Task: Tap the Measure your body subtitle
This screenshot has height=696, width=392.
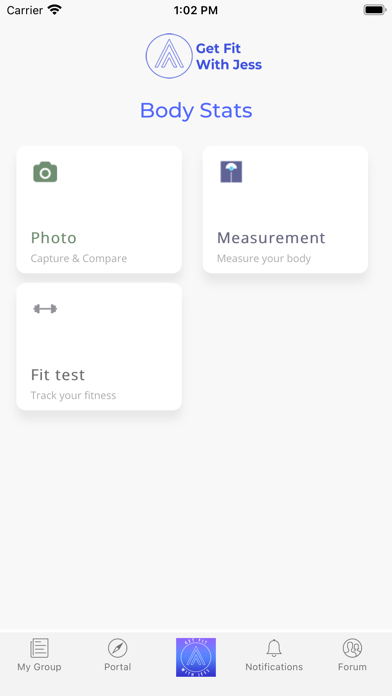Action: point(264,258)
